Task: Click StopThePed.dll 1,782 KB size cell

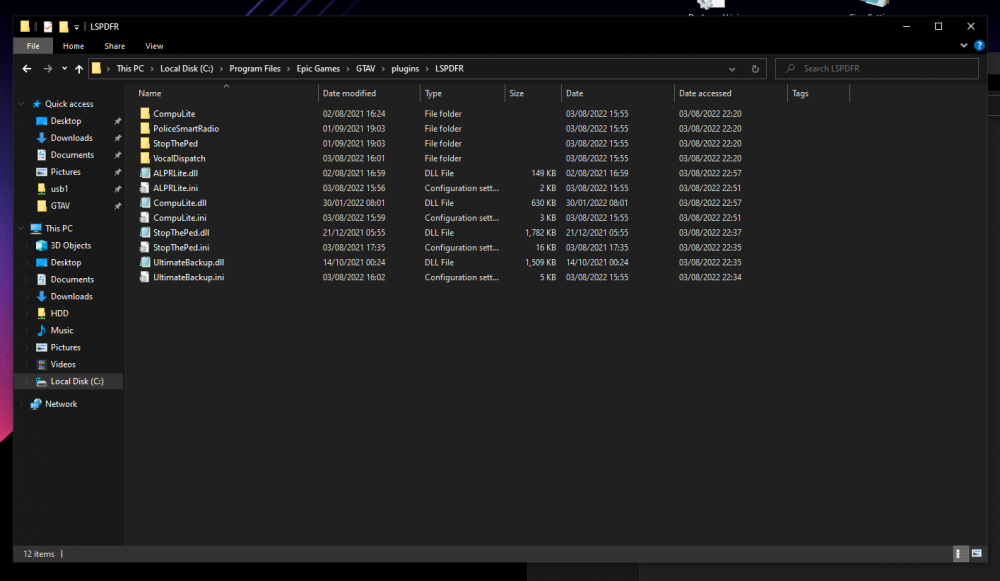Action: pyautogui.click(x=540, y=233)
